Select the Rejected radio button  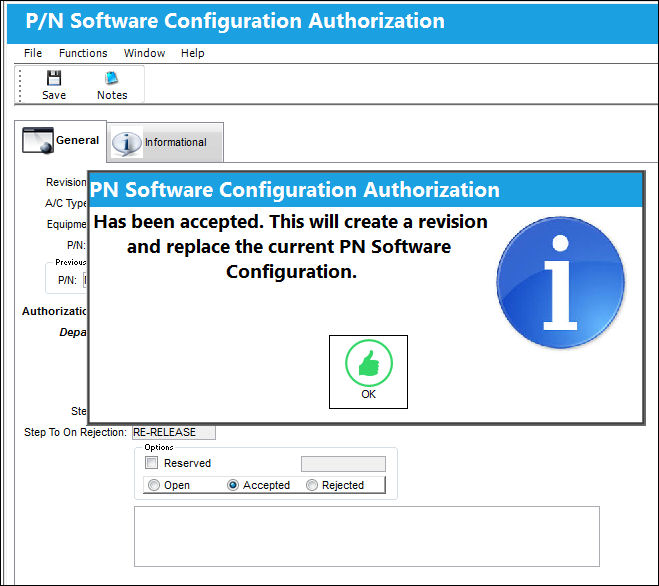[x=311, y=485]
